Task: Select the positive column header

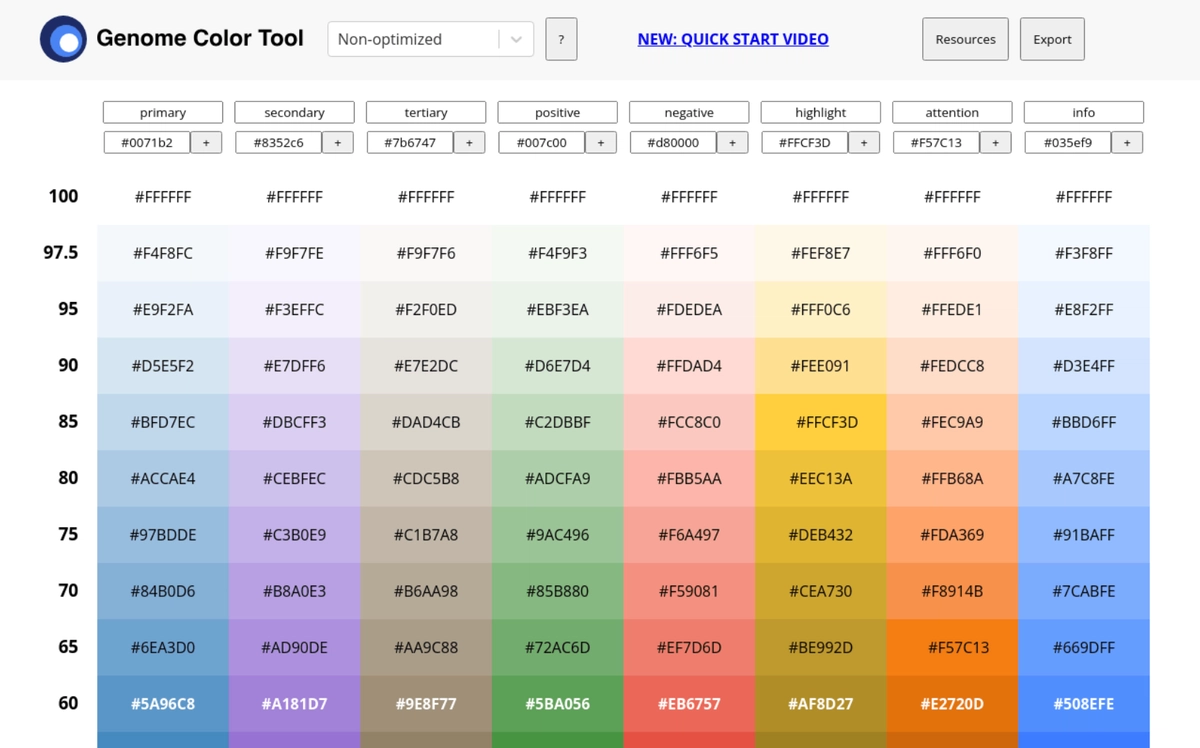Action: (557, 112)
